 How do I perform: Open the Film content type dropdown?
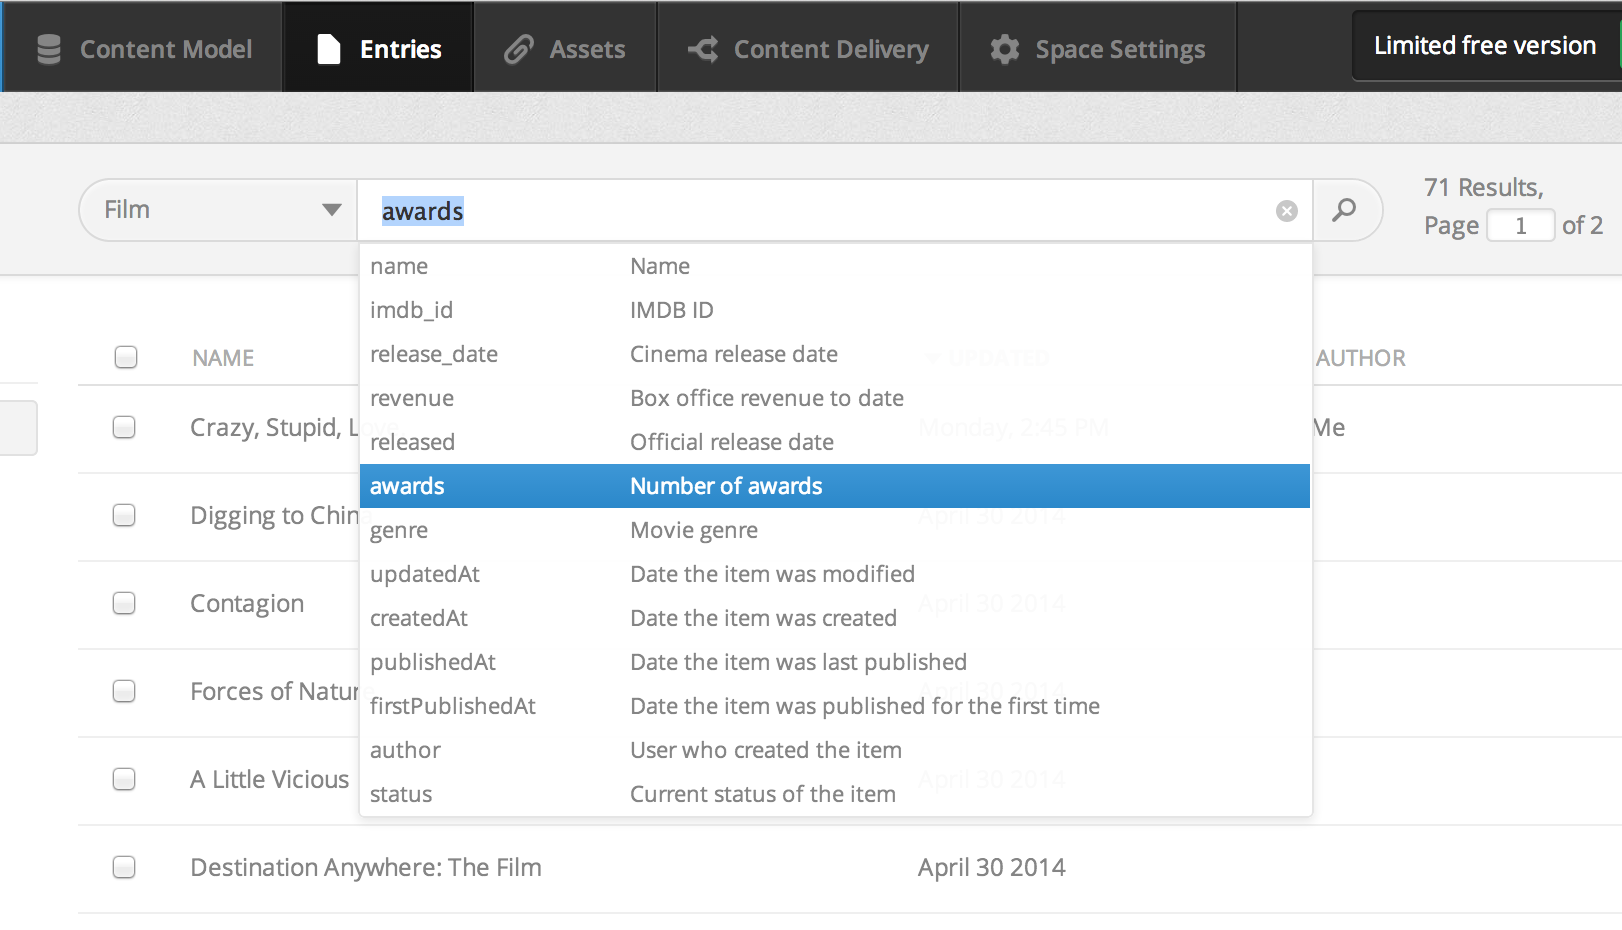[x=218, y=210]
